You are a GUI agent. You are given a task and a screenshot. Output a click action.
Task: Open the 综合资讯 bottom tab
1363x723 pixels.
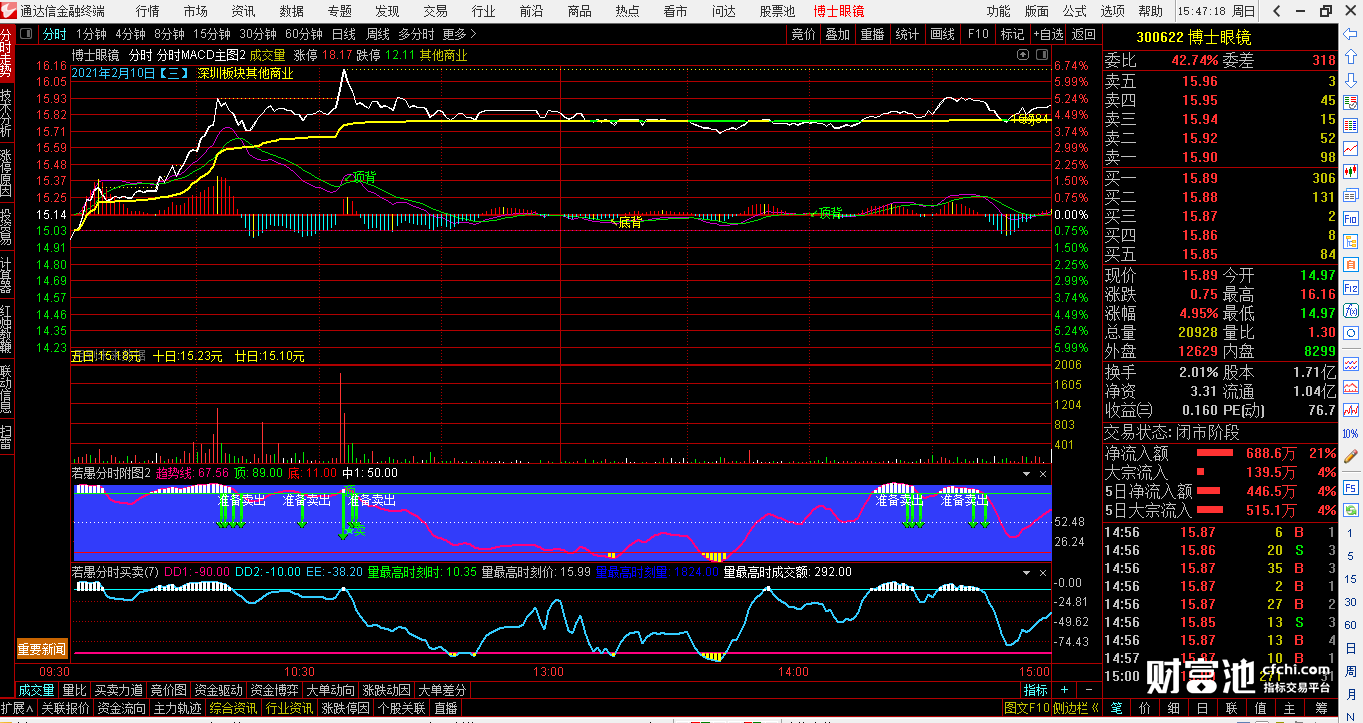pos(233,708)
